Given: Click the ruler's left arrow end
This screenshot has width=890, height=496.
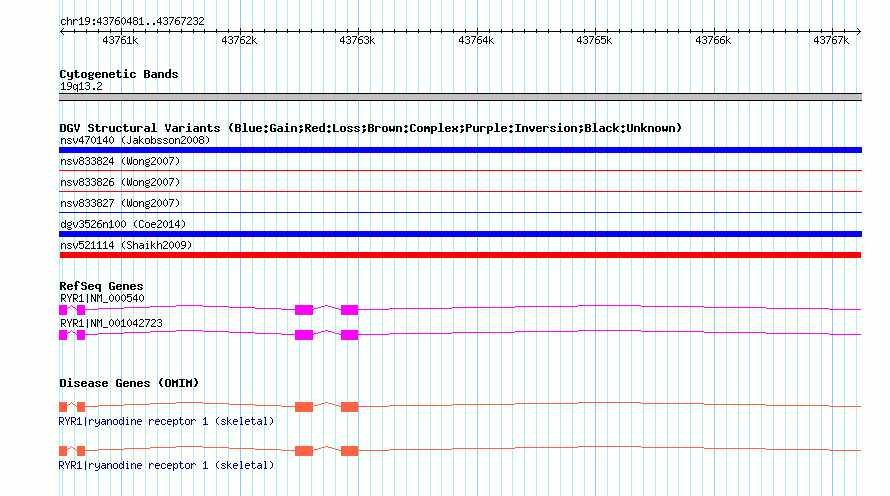Looking at the screenshot, I should (x=62, y=31).
